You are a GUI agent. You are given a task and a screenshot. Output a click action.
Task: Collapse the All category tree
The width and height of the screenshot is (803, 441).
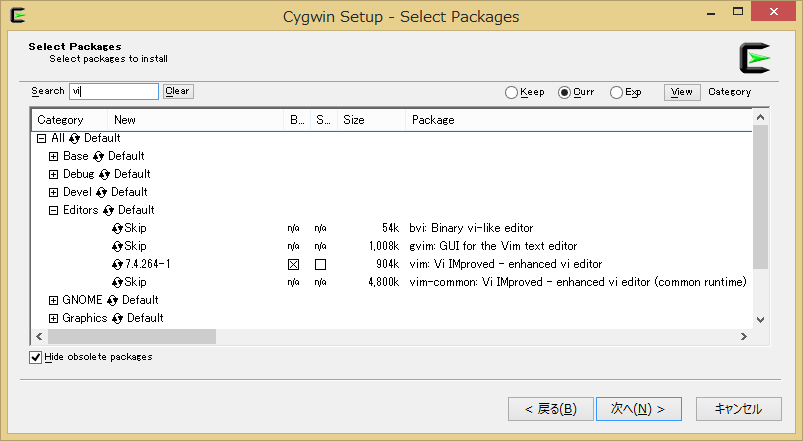(41, 138)
